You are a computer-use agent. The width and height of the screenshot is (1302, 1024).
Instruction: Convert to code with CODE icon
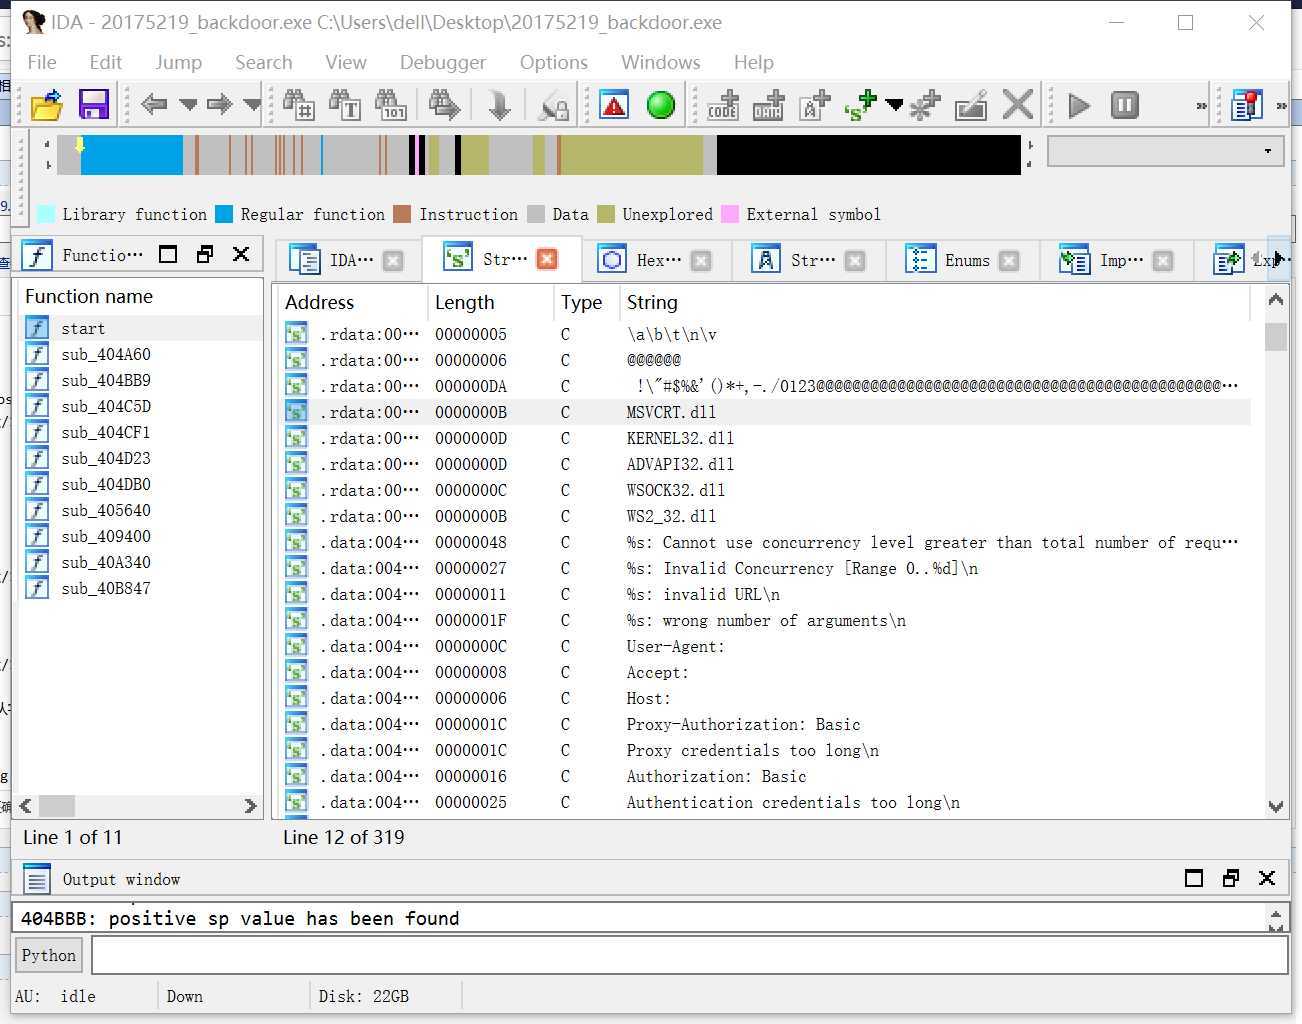click(x=723, y=104)
